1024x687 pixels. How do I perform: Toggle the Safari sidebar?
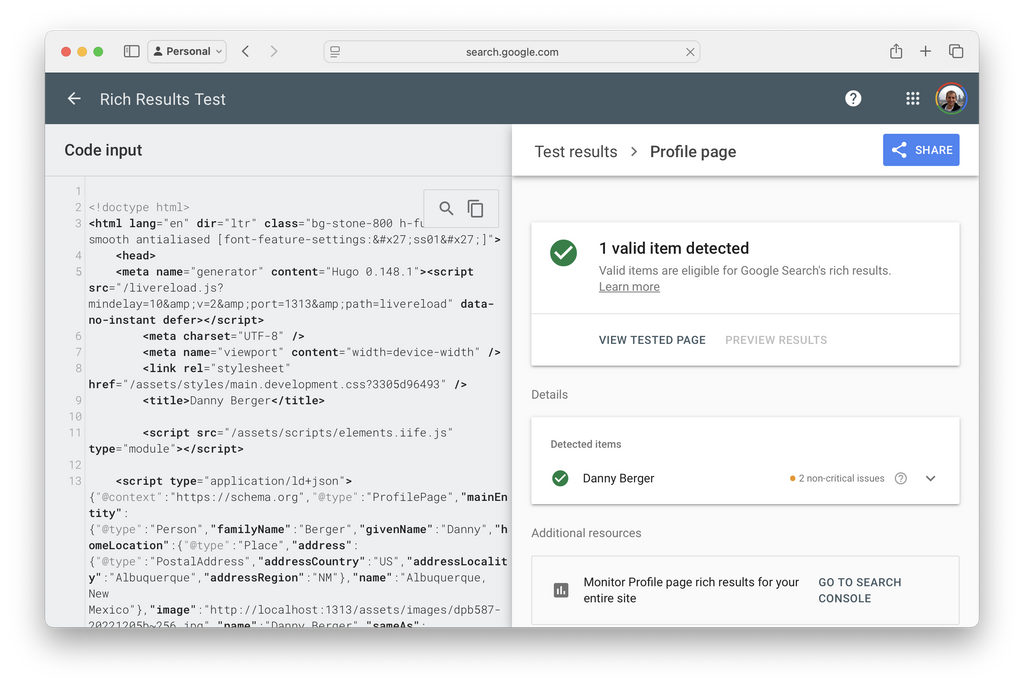(131, 51)
